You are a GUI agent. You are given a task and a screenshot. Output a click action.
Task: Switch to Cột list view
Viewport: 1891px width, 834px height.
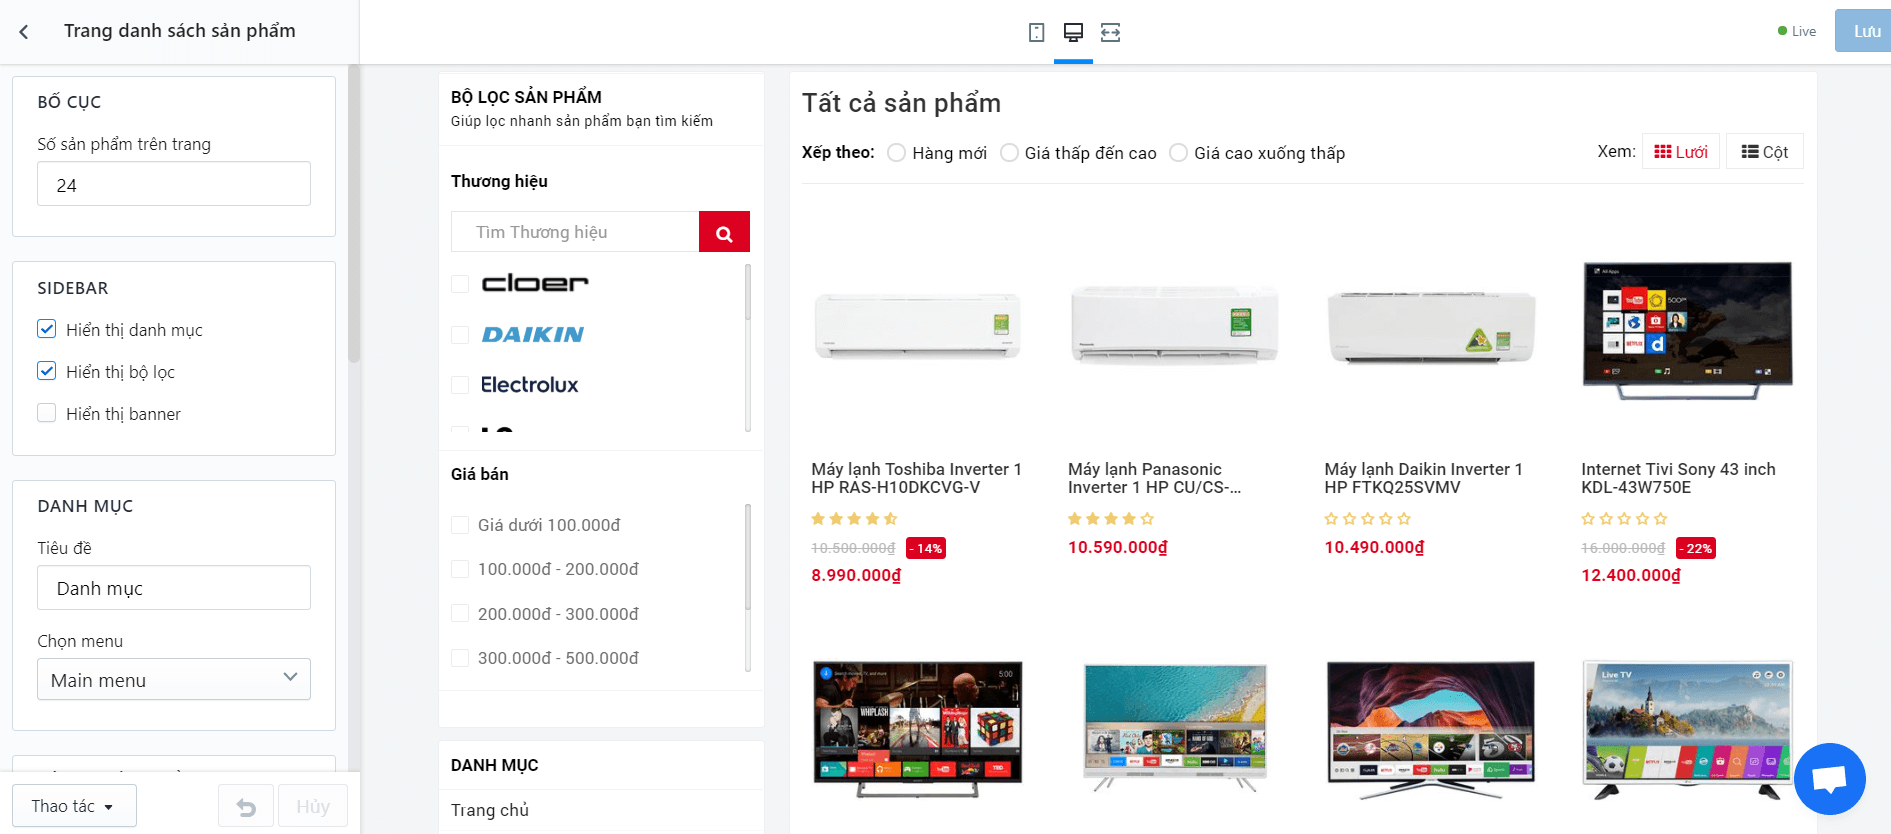[1764, 152]
